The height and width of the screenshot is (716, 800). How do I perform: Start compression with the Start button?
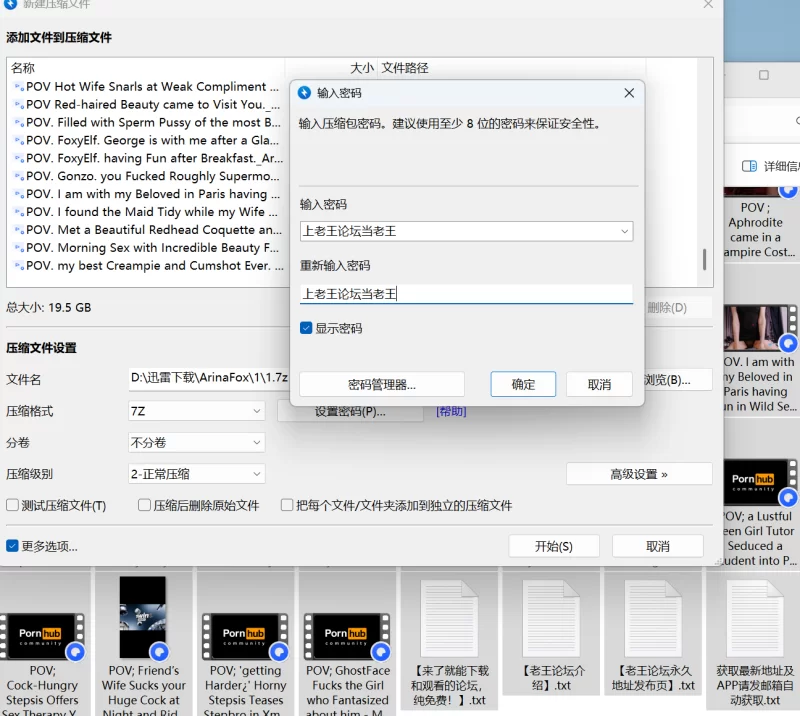point(554,546)
